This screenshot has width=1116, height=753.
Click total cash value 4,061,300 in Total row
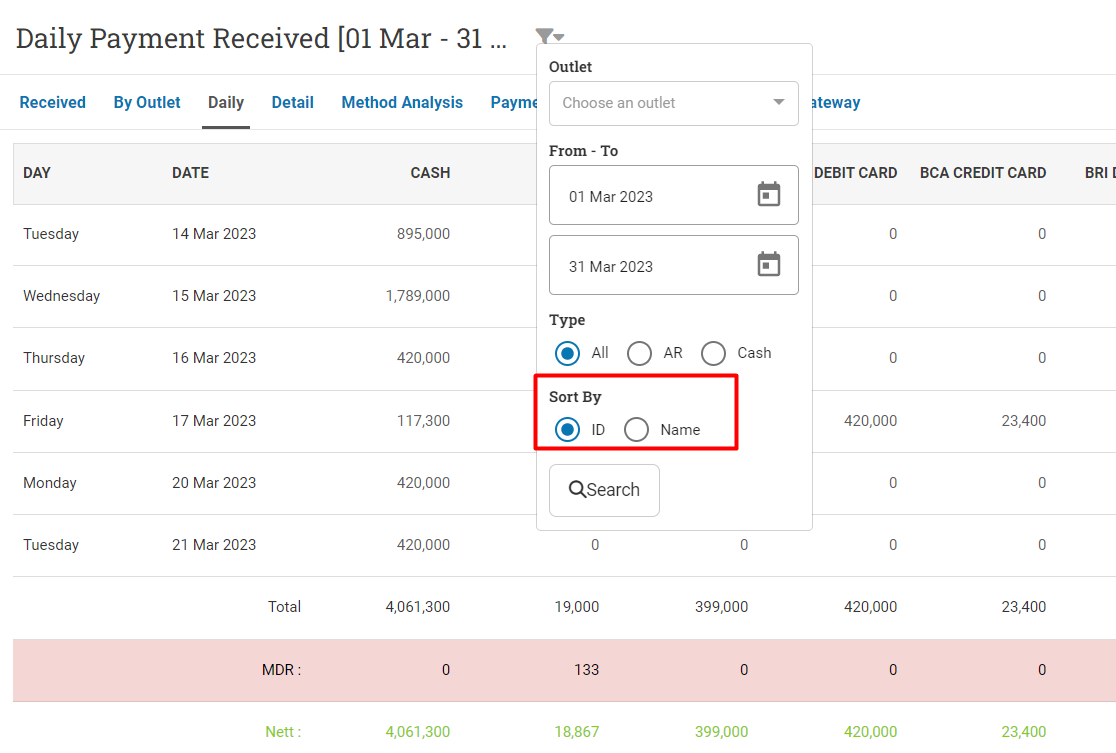point(418,607)
